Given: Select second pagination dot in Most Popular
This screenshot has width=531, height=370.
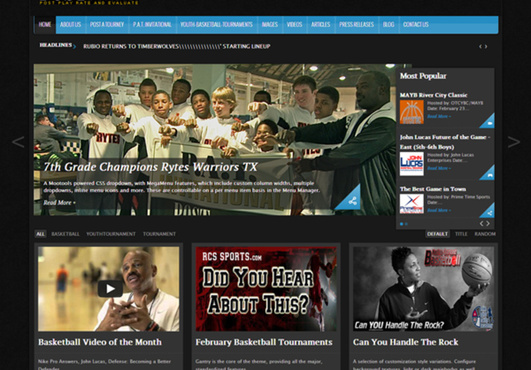Looking at the screenshot, I should (x=406, y=224).
